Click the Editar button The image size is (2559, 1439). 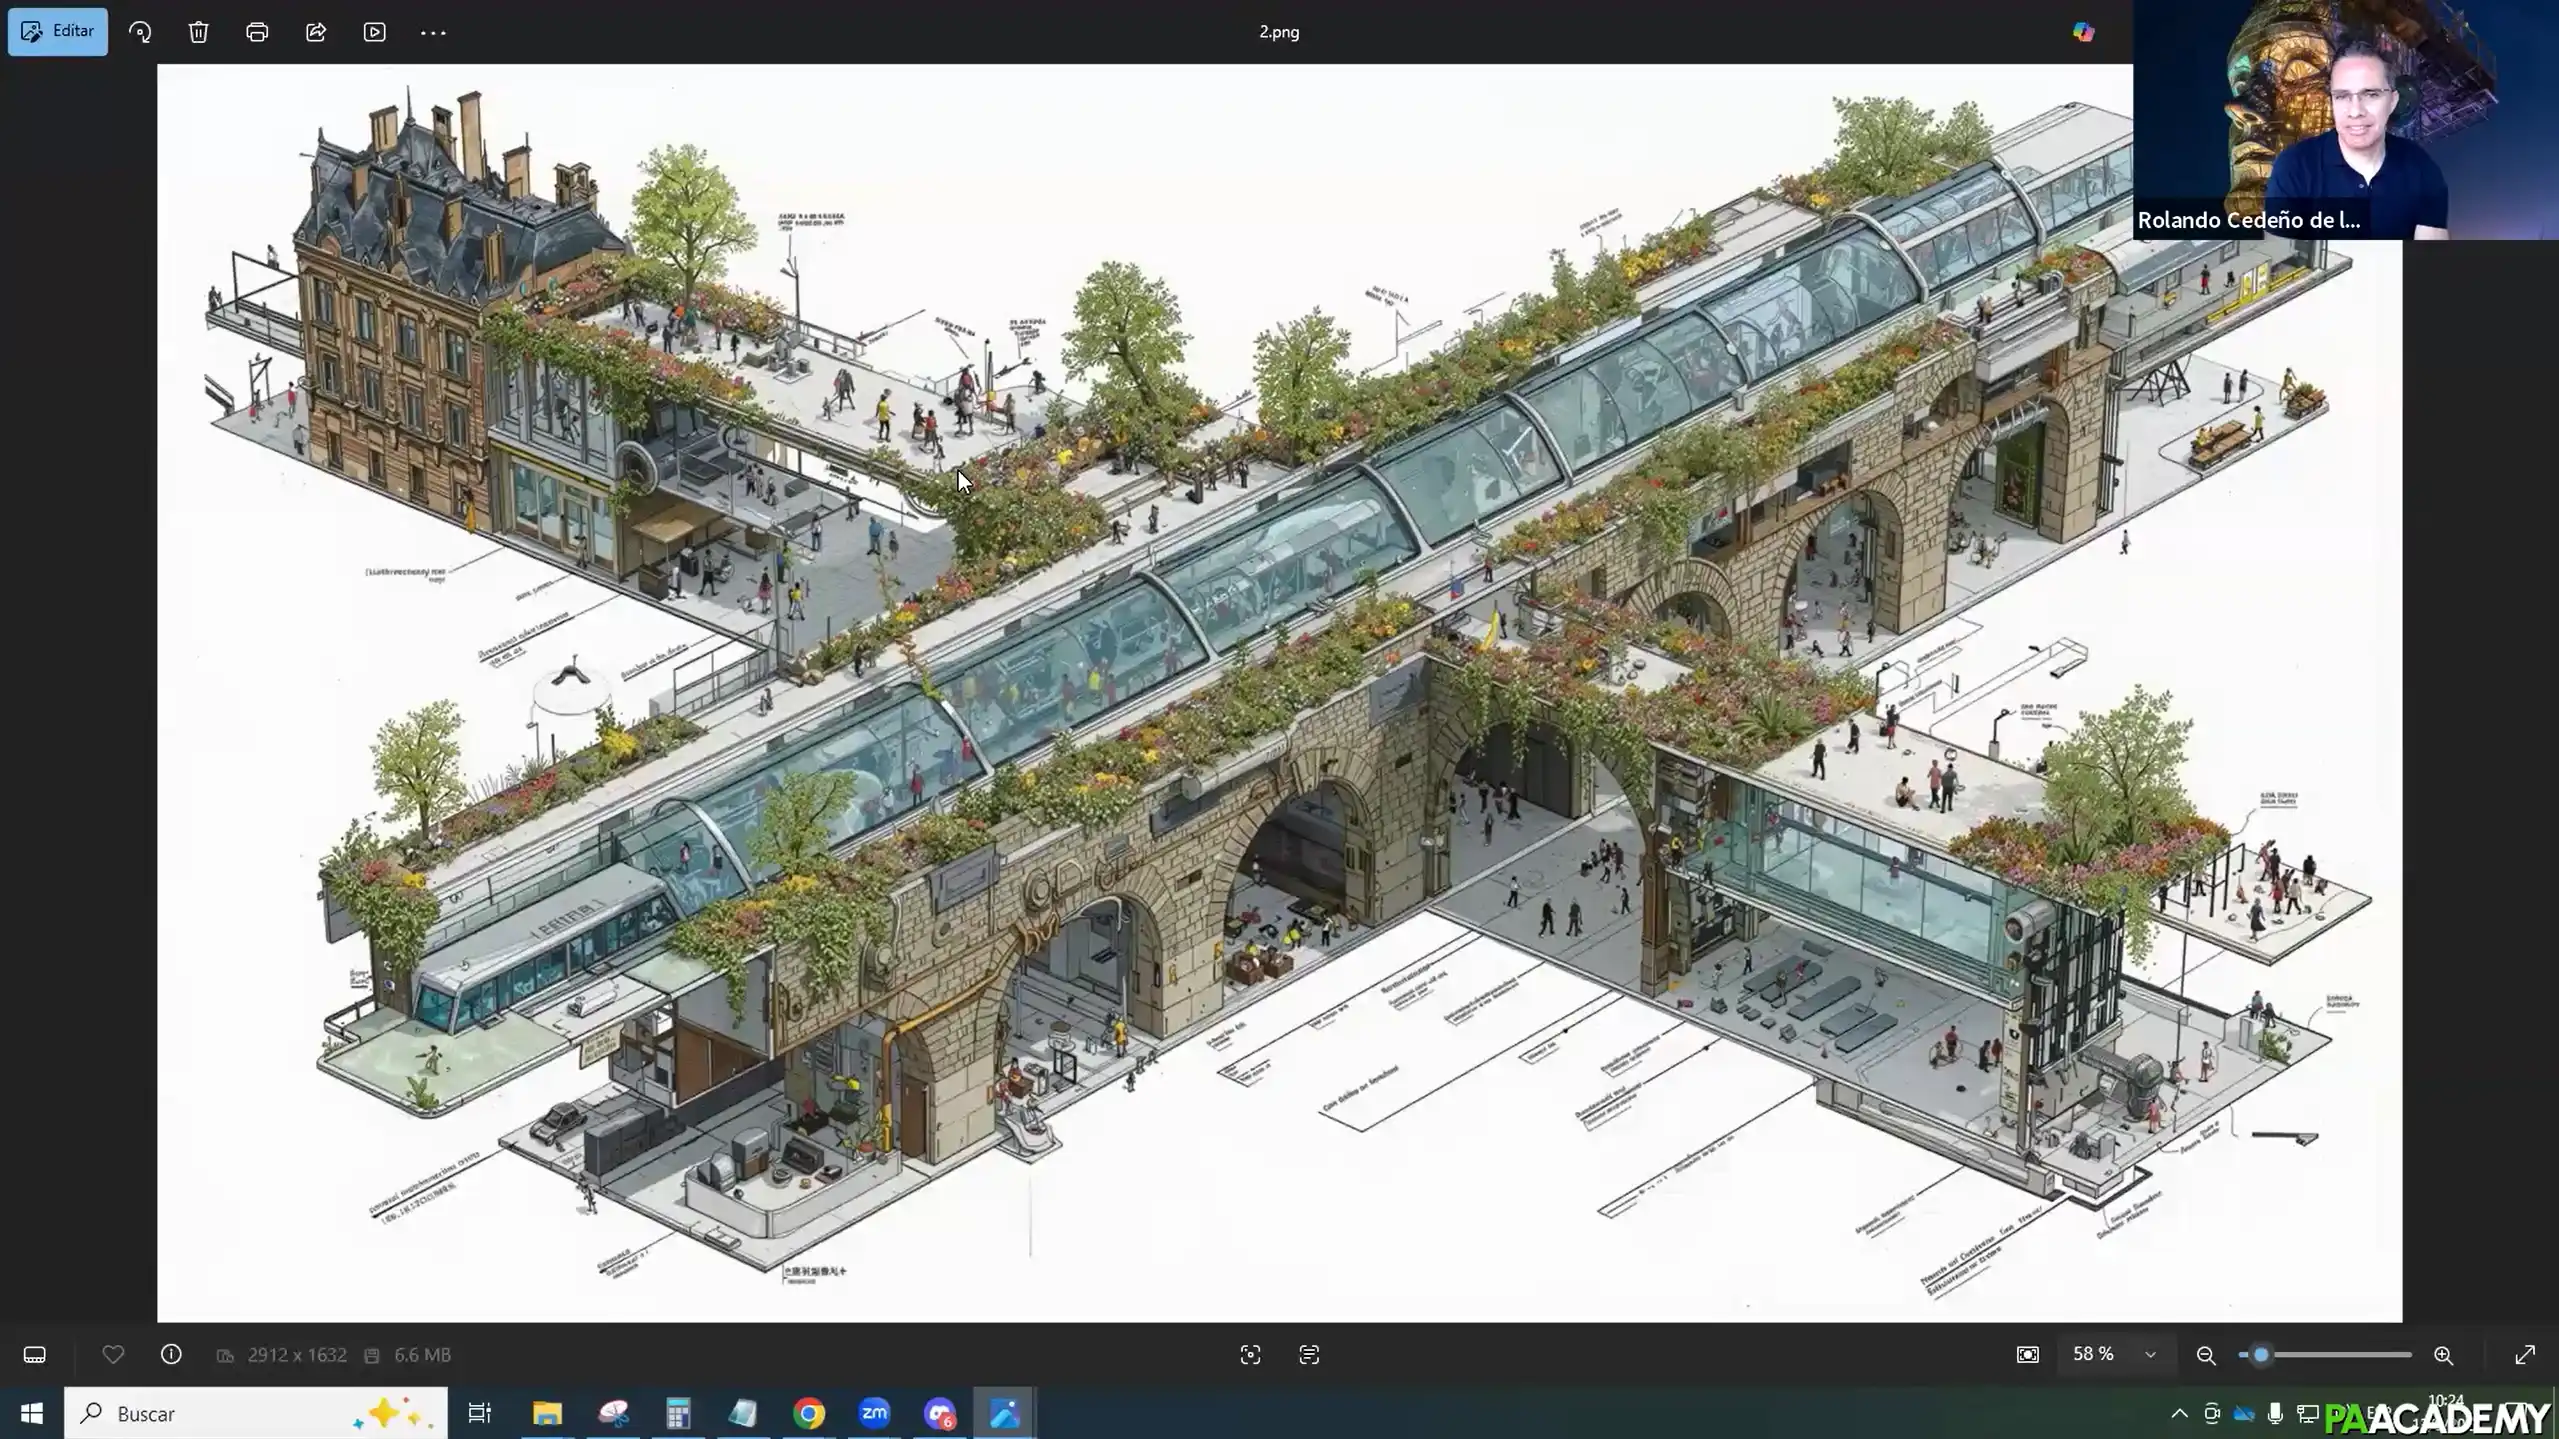click(58, 31)
